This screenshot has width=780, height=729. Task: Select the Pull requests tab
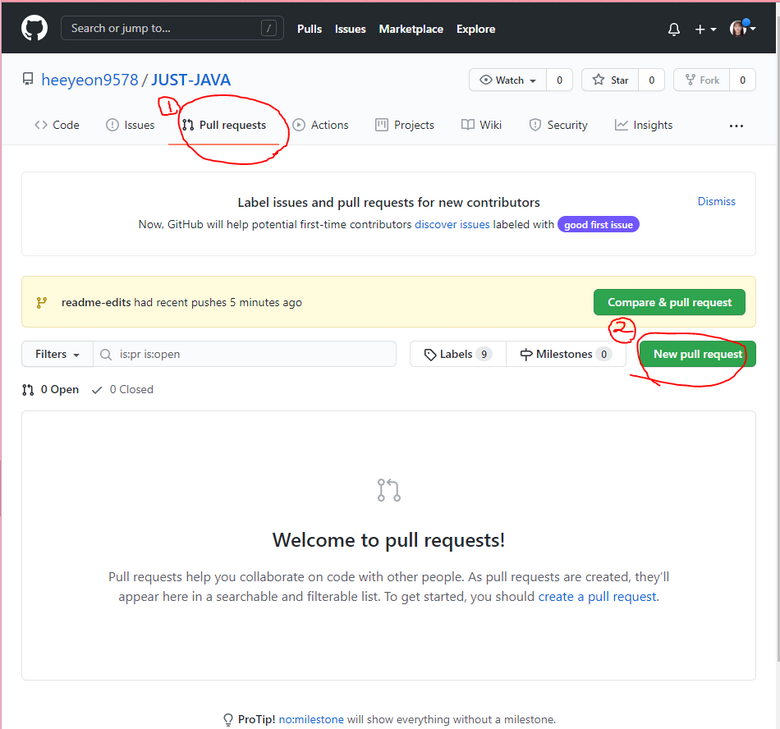point(224,125)
